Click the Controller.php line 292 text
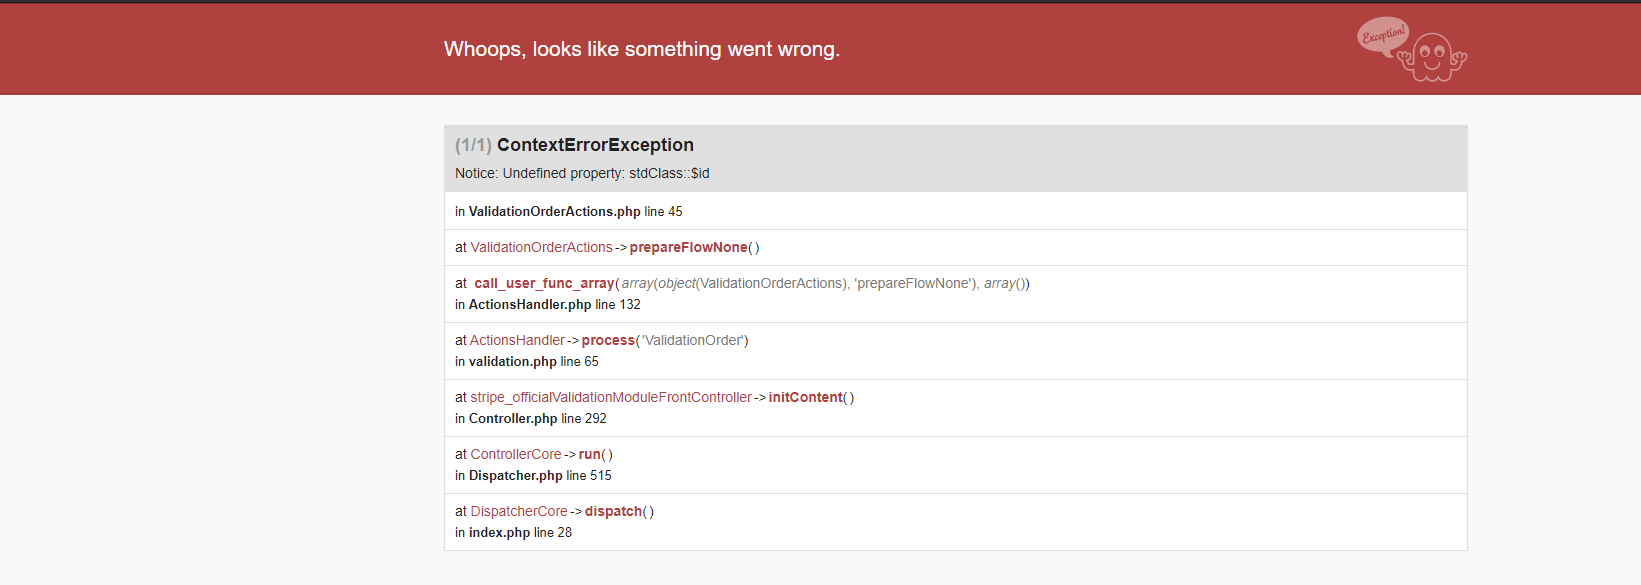1641x585 pixels. (x=531, y=418)
